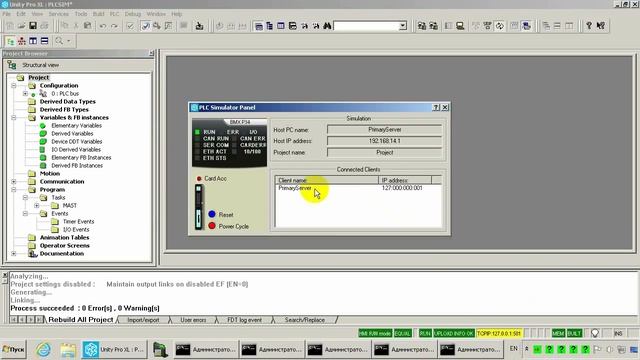Select PrimaryServer row in Connected Clients

click(358, 188)
